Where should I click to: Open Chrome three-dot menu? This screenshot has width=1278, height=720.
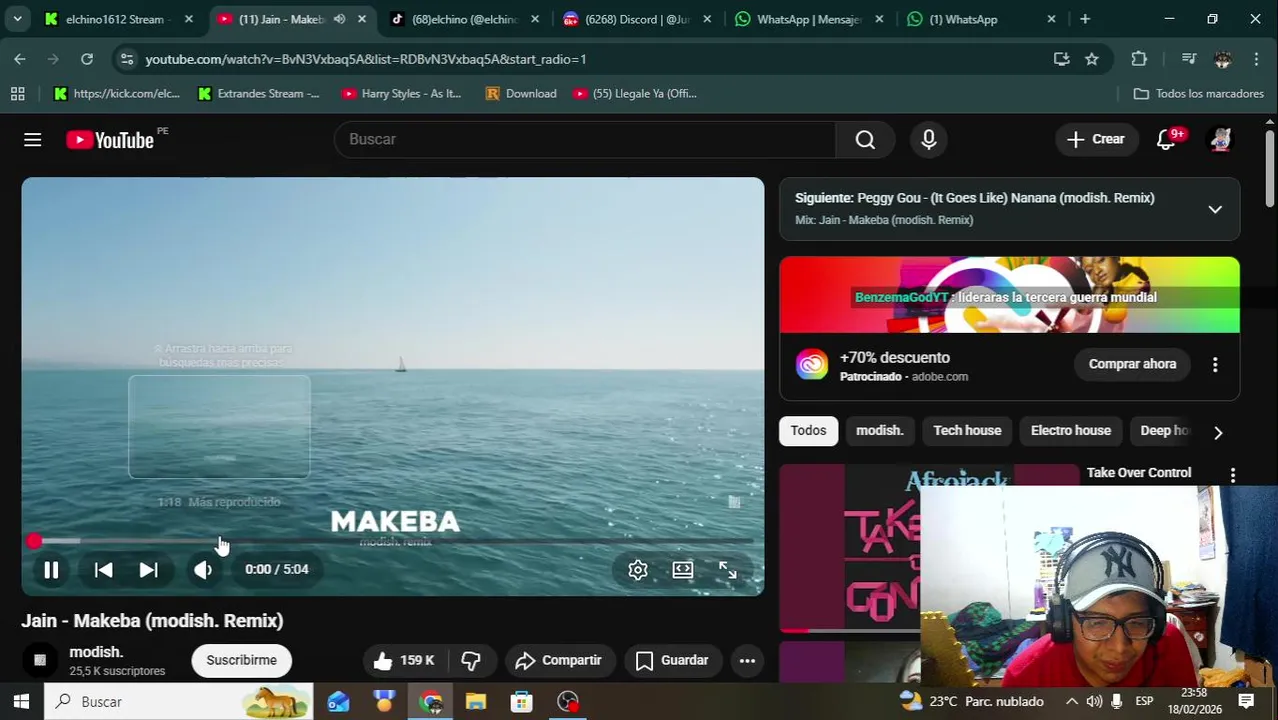coord(1256,59)
